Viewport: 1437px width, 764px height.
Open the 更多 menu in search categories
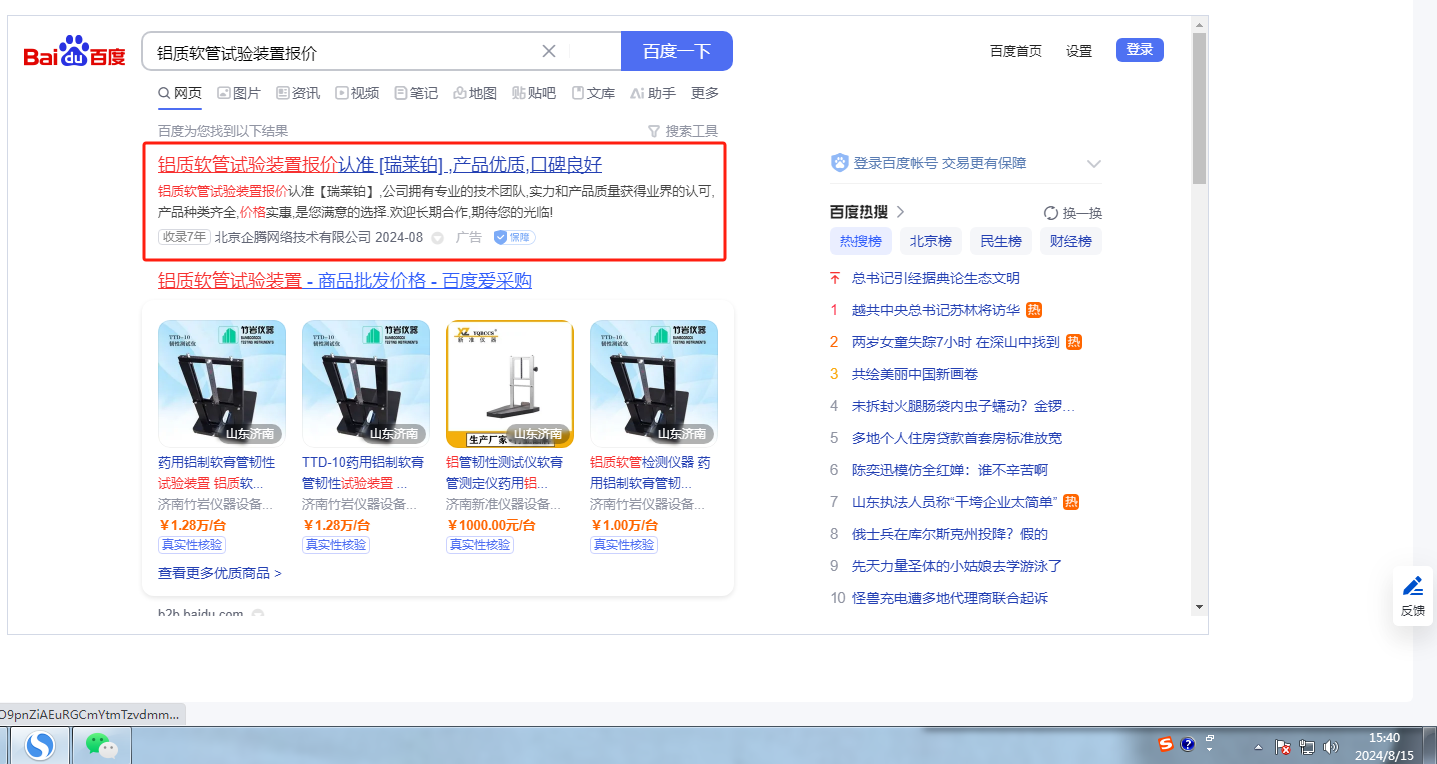point(705,93)
